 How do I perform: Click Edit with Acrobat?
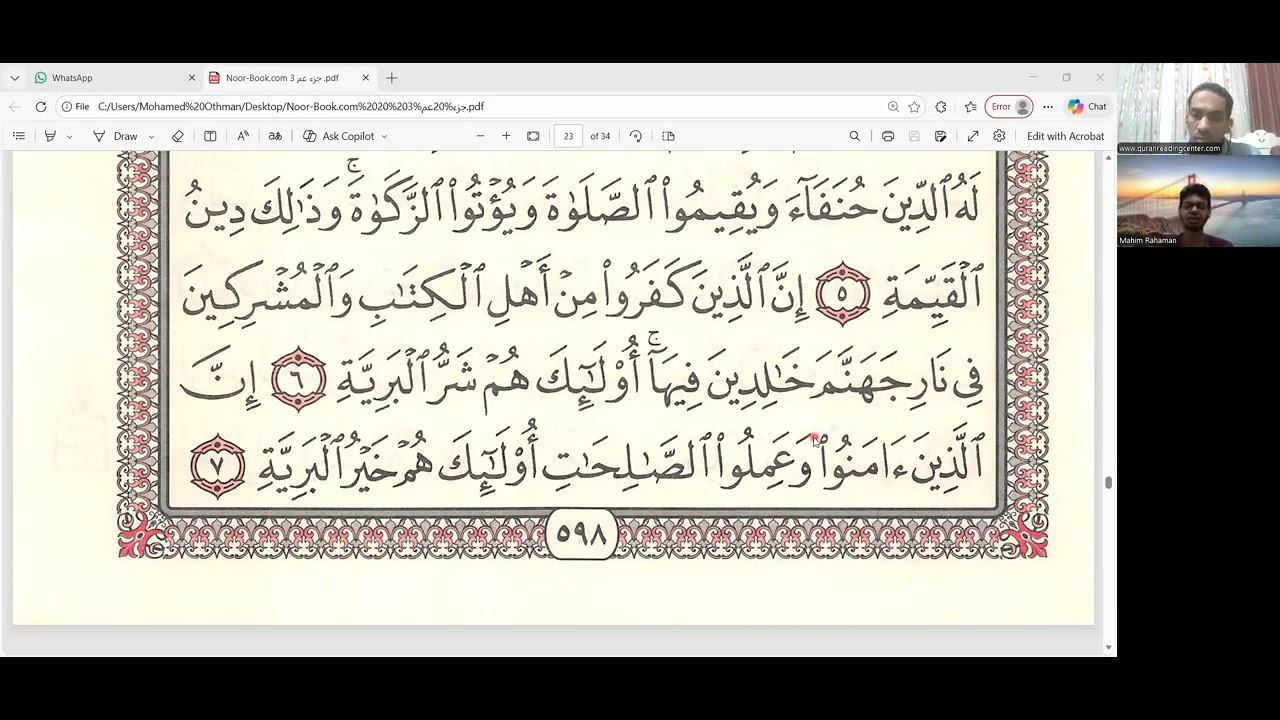1065,136
